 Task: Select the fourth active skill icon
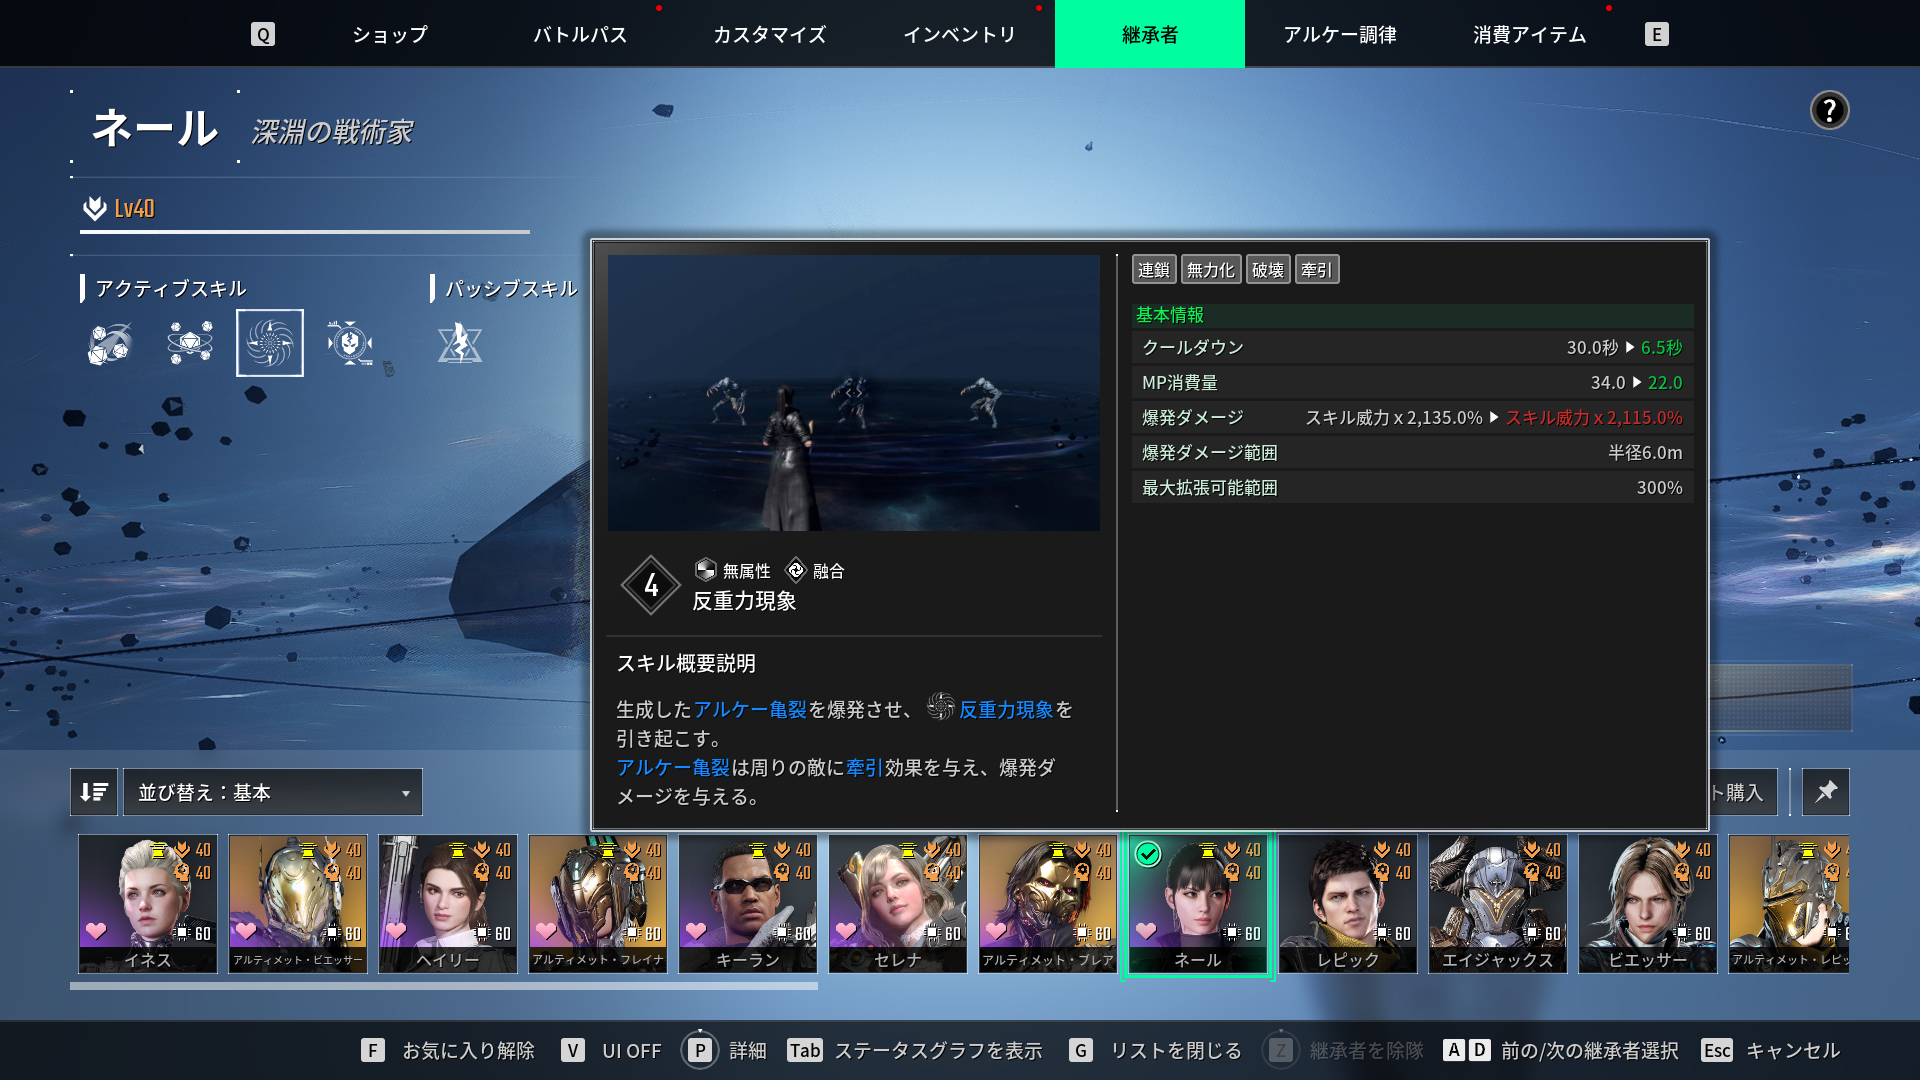[350, 344]
